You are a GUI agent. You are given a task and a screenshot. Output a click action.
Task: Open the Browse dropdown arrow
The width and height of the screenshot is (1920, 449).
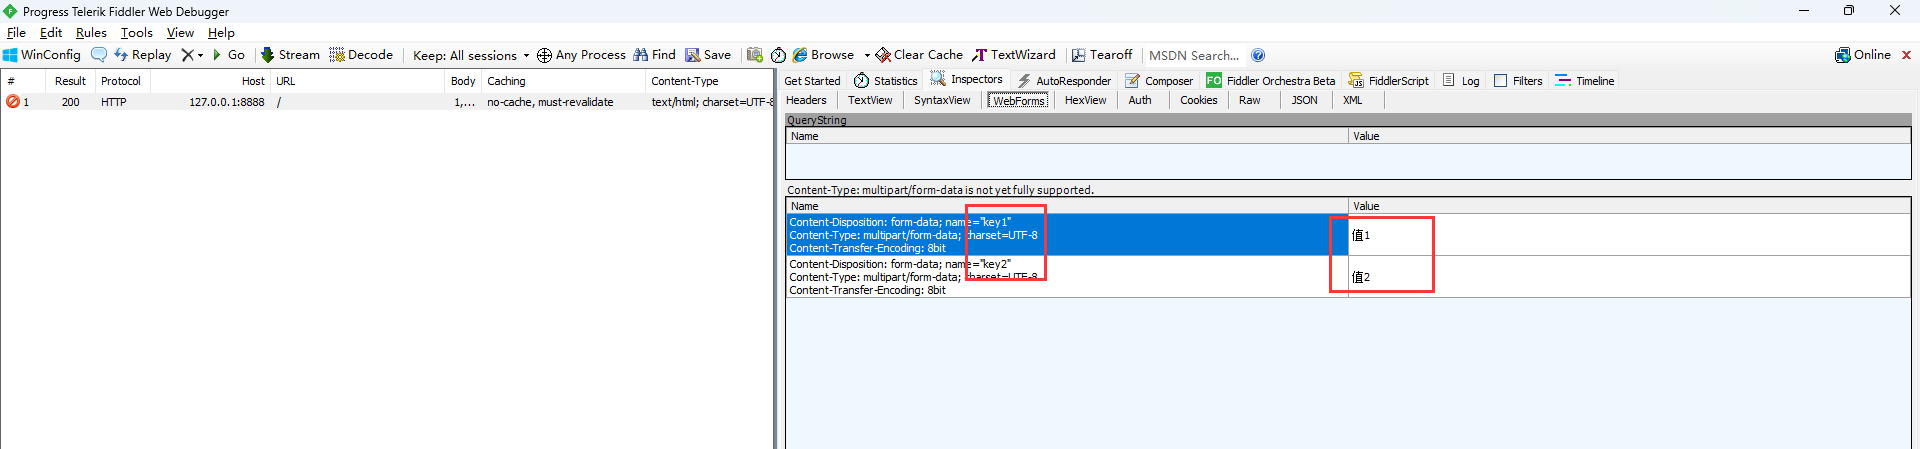coord(867,56)
